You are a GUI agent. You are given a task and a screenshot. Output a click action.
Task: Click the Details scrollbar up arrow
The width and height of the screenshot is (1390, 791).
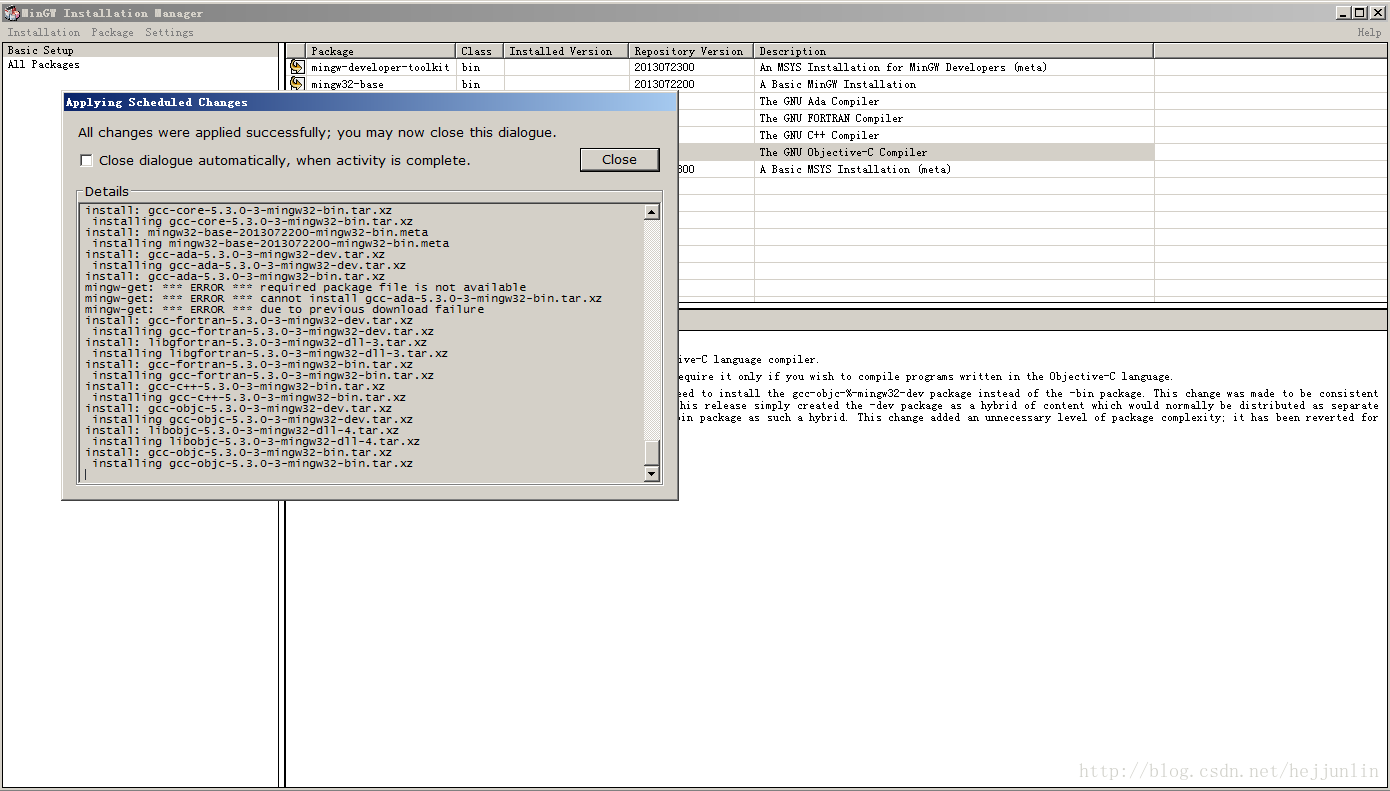652,212
